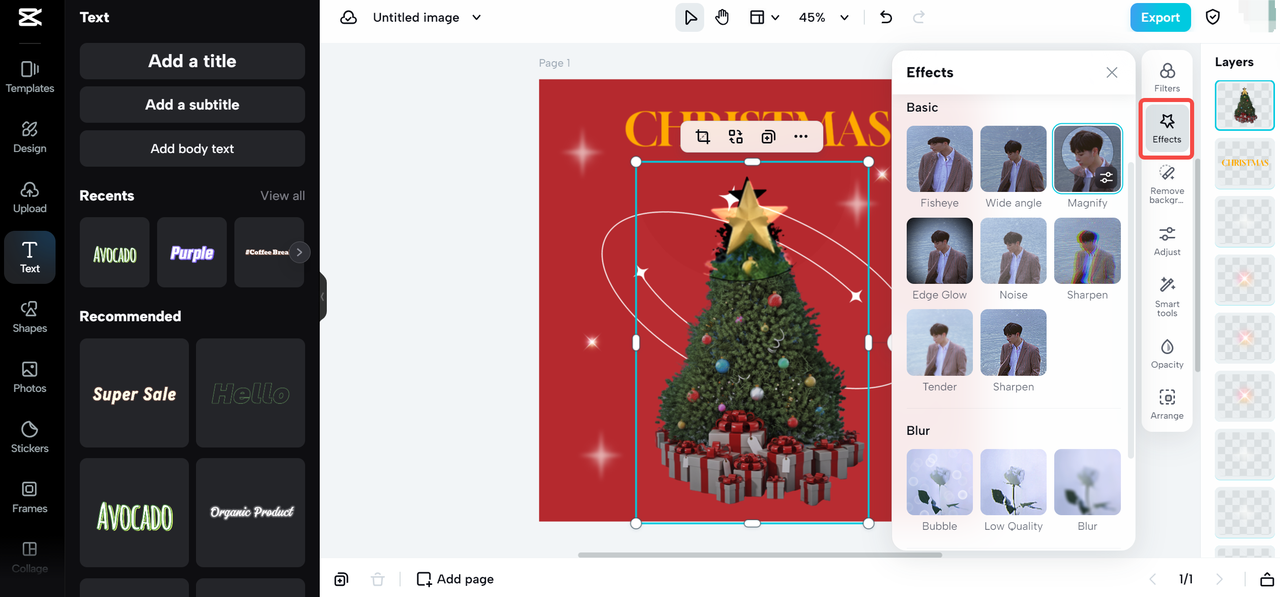Select the Christmas tree layer thumbnail
Viewport: 1280px width, 597px height.
(x=1244, y=105)
